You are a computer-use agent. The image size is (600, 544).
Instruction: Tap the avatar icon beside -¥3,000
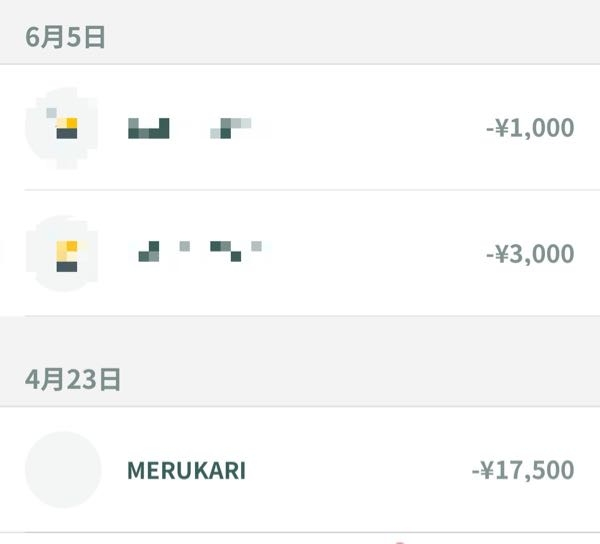click(62, 253)
